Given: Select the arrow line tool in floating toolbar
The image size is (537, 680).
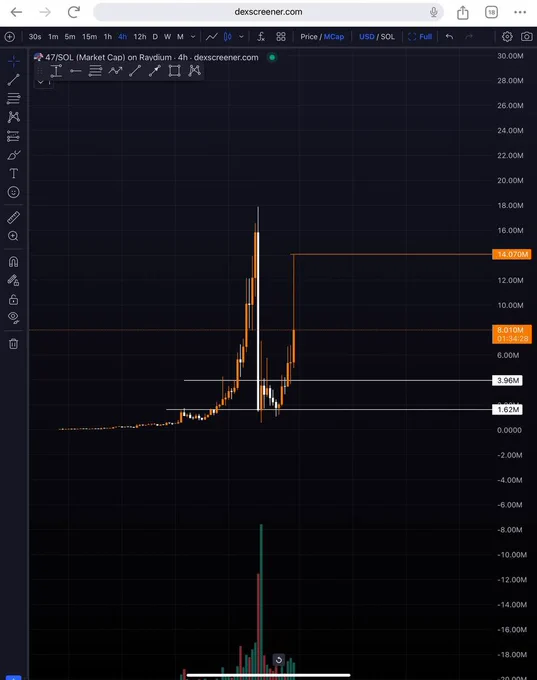Looking at the screenshot, I should 155,71.
